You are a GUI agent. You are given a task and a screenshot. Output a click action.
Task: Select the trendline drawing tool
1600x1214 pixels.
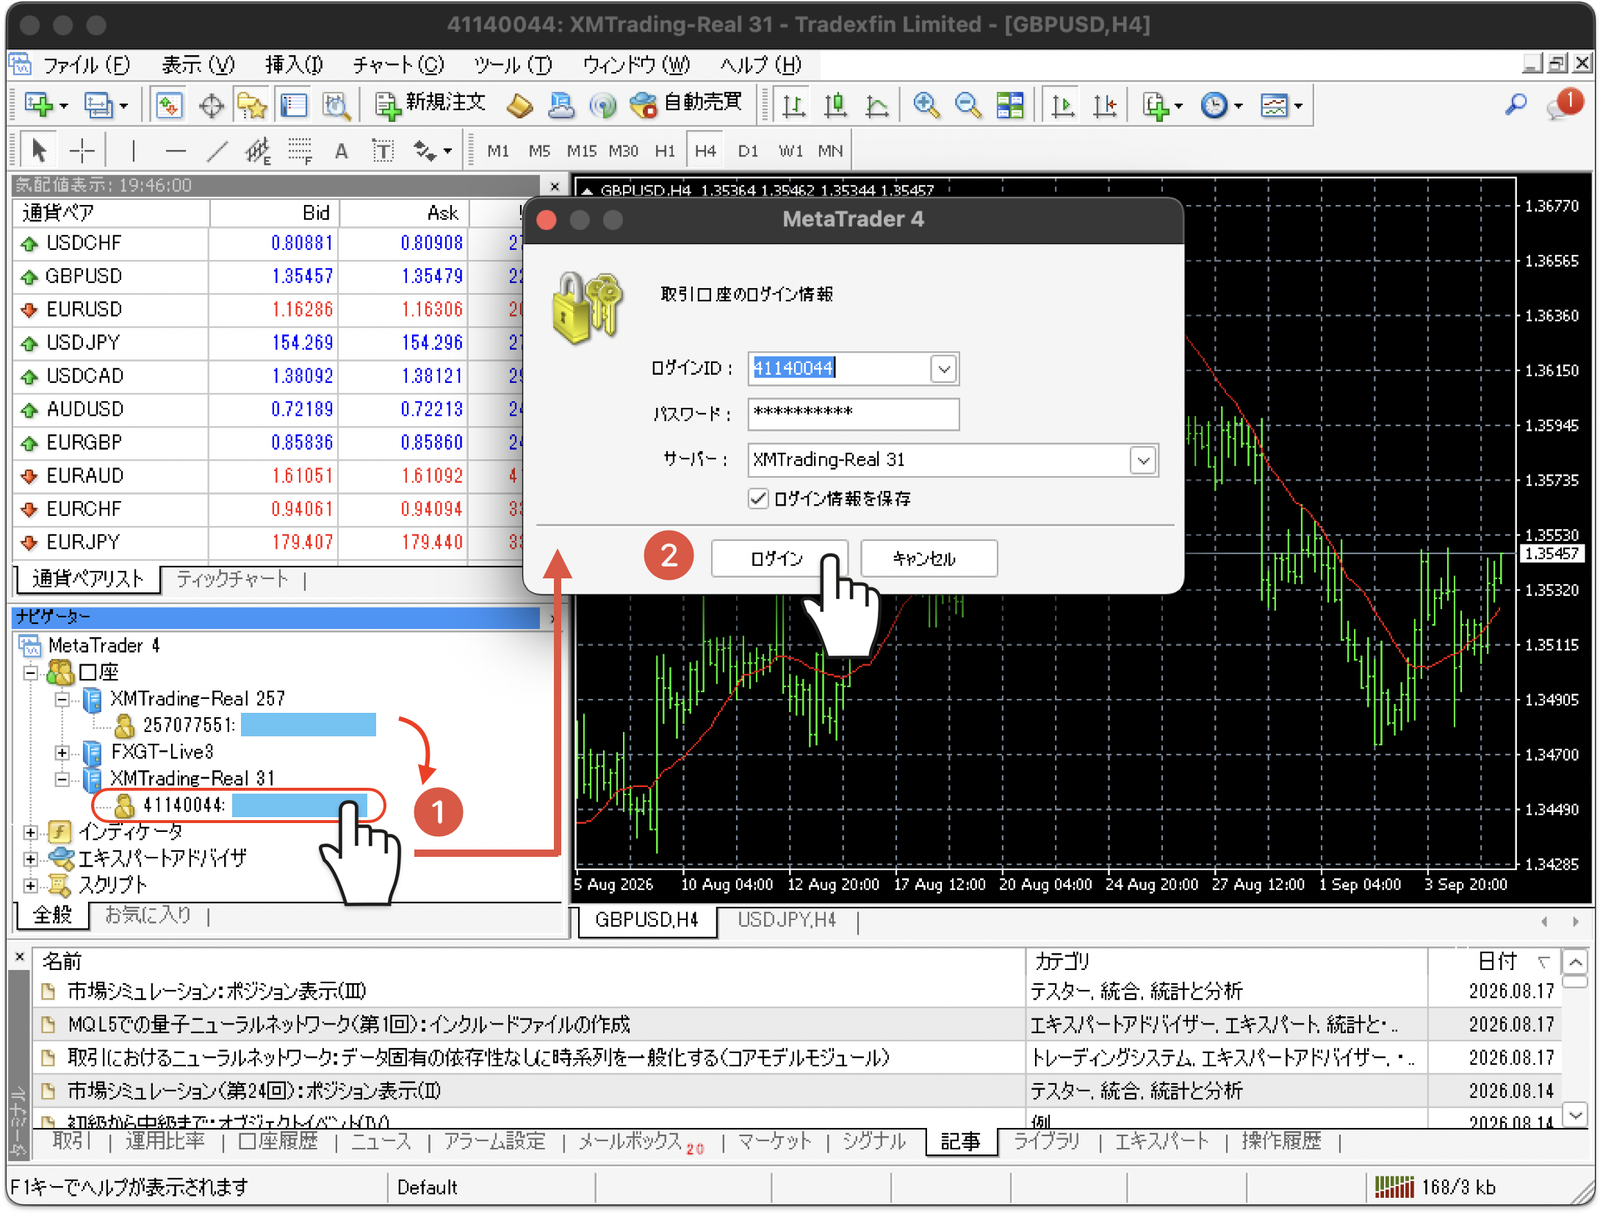[217, 151]
